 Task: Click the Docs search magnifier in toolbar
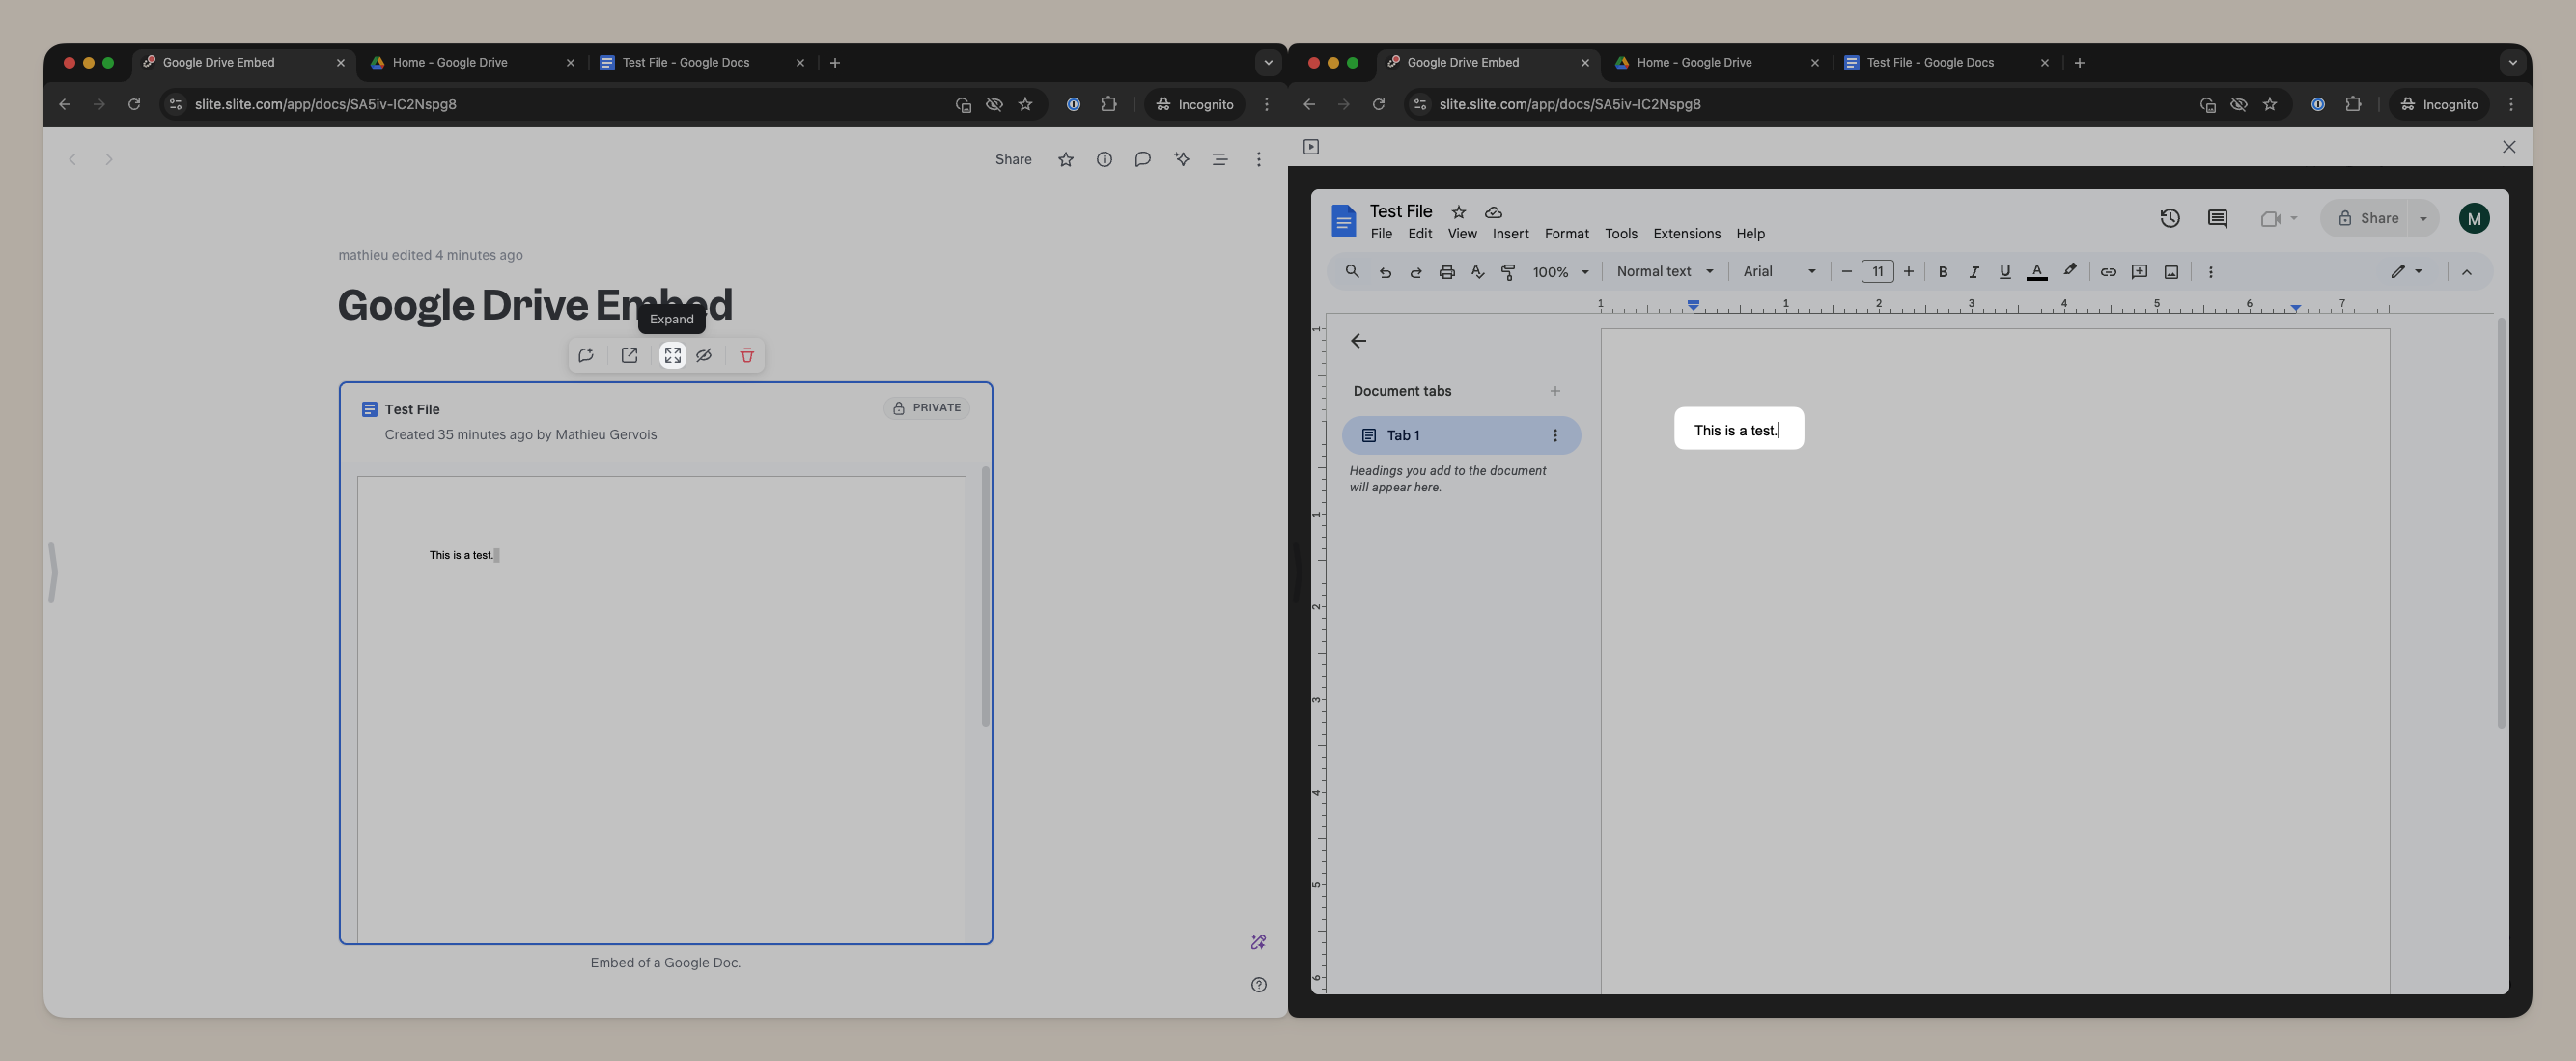click(1352, 271)
